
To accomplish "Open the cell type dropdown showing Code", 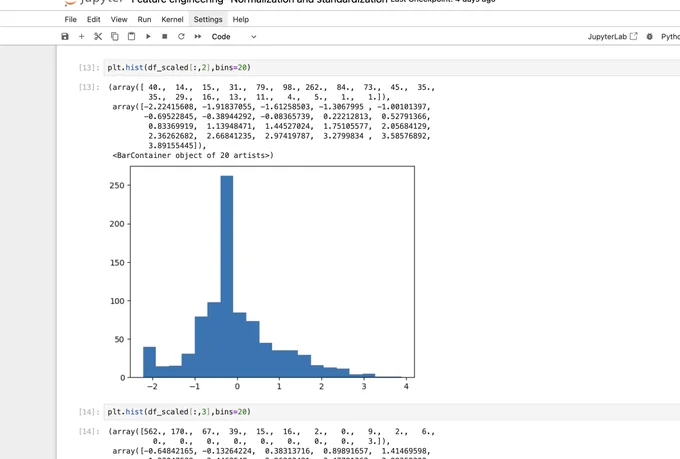I will click(x=234, y=37).
